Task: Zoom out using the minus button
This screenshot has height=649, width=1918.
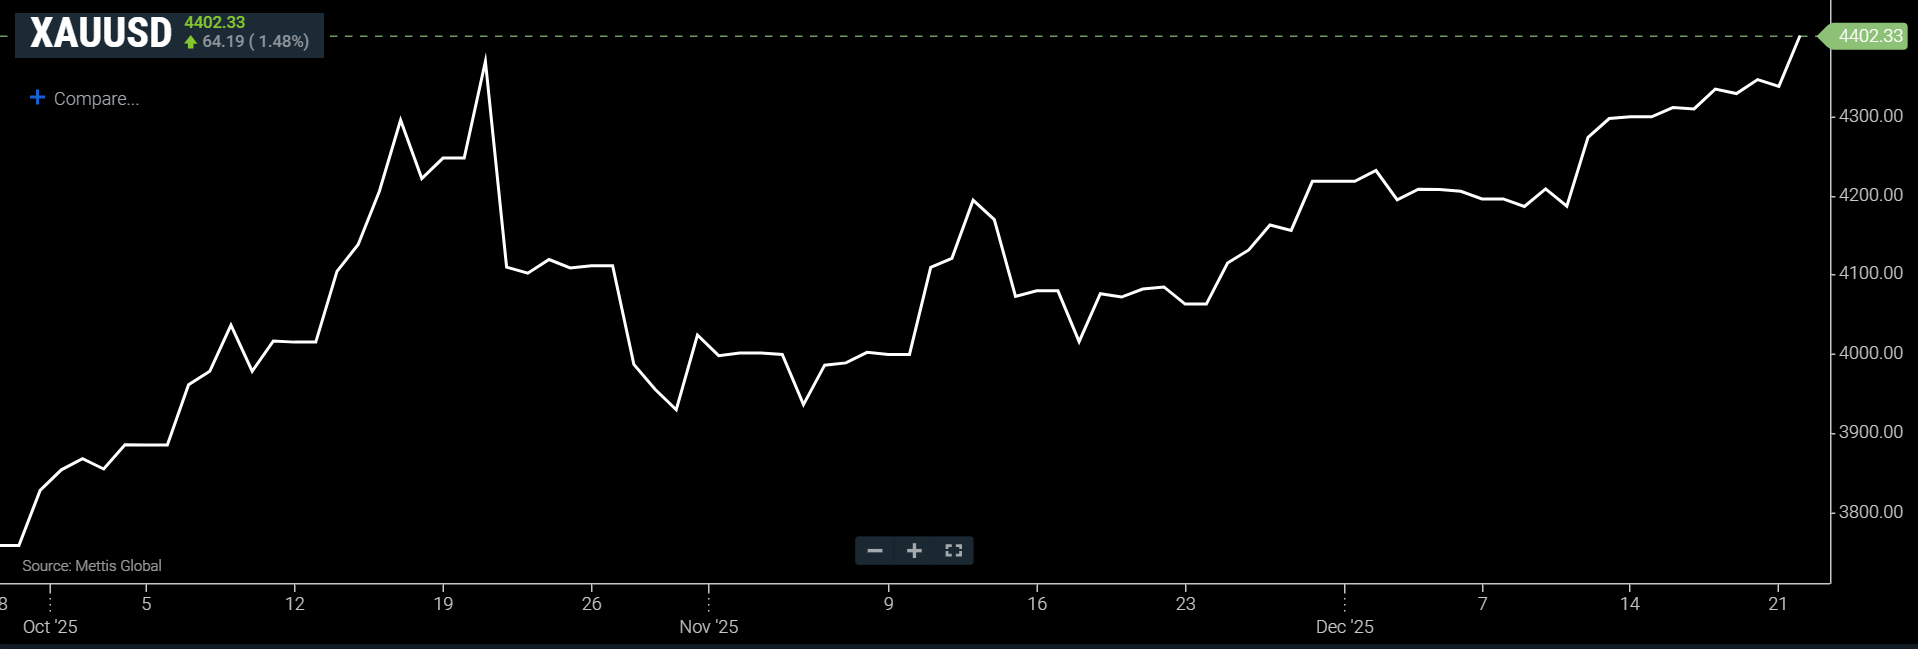Action: pos(875,551)
